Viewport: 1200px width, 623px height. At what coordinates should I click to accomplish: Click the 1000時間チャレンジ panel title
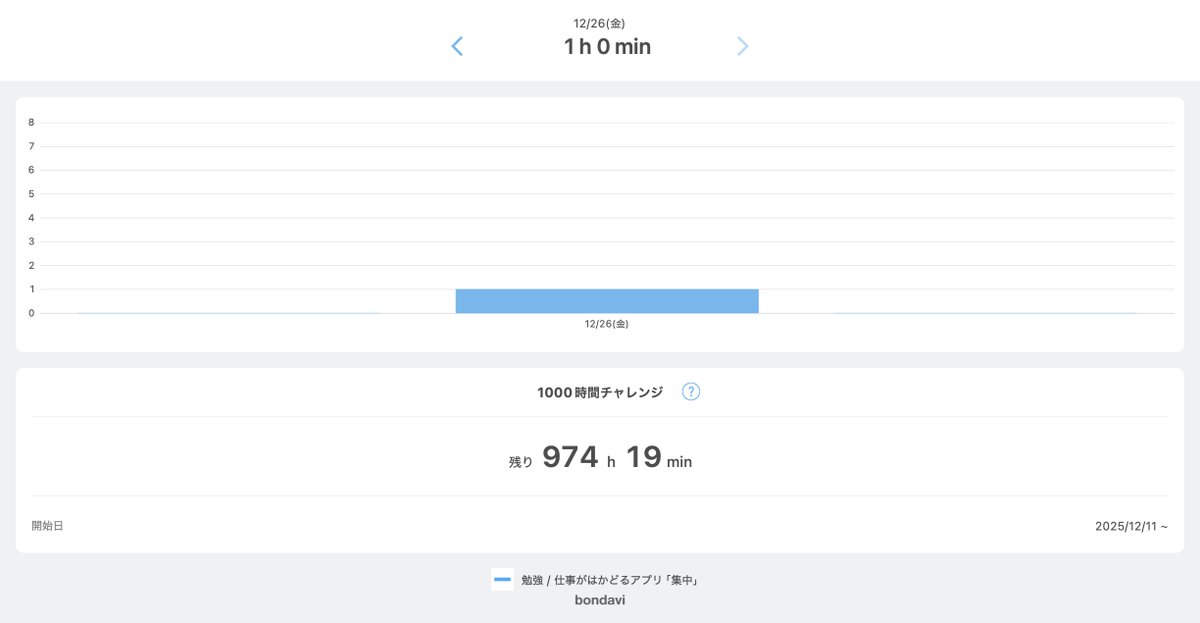(600, 392)
